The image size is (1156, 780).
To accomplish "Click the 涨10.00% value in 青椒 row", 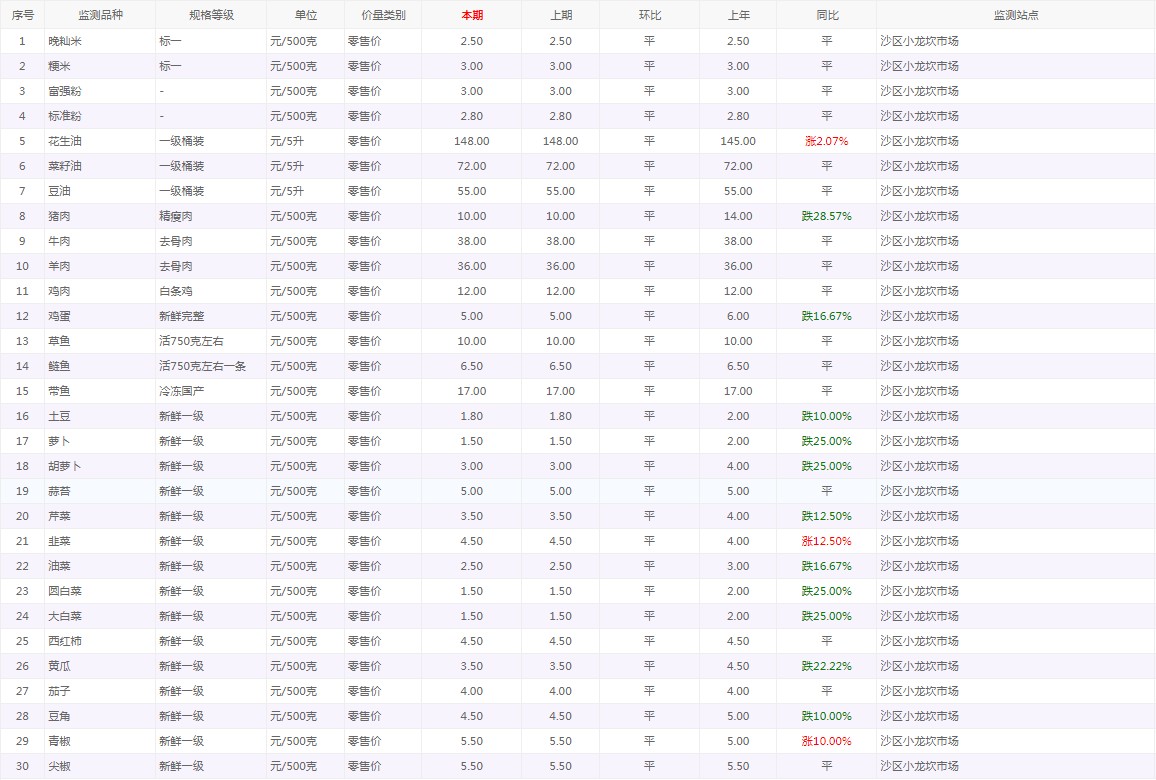I will (826, 741).
